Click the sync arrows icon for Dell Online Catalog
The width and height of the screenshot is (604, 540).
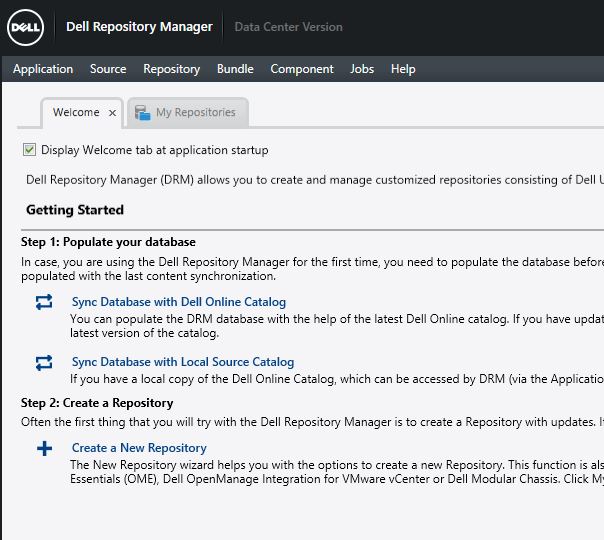(x=44, y=302)
